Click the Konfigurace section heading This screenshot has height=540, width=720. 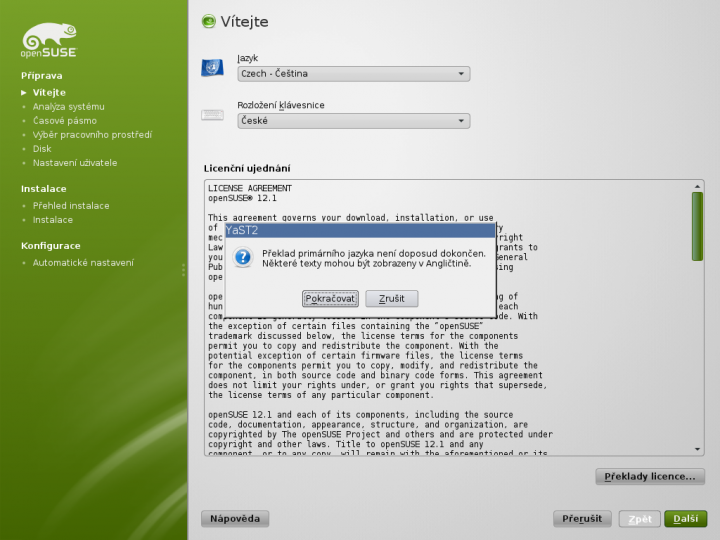tap(51, 246)
